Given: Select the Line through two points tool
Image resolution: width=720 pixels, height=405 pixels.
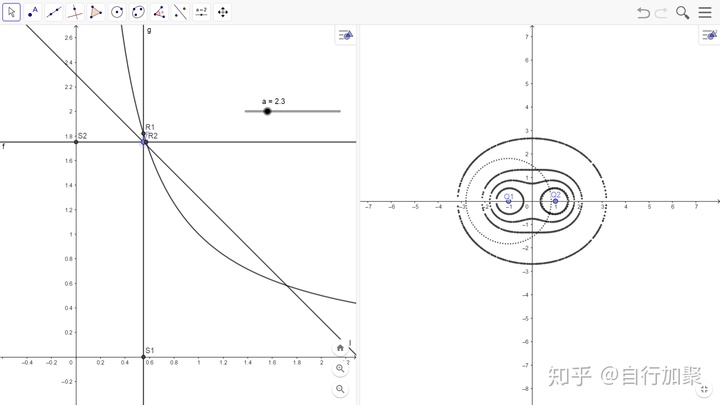Looking at the screenshot, I should [54, 12].
